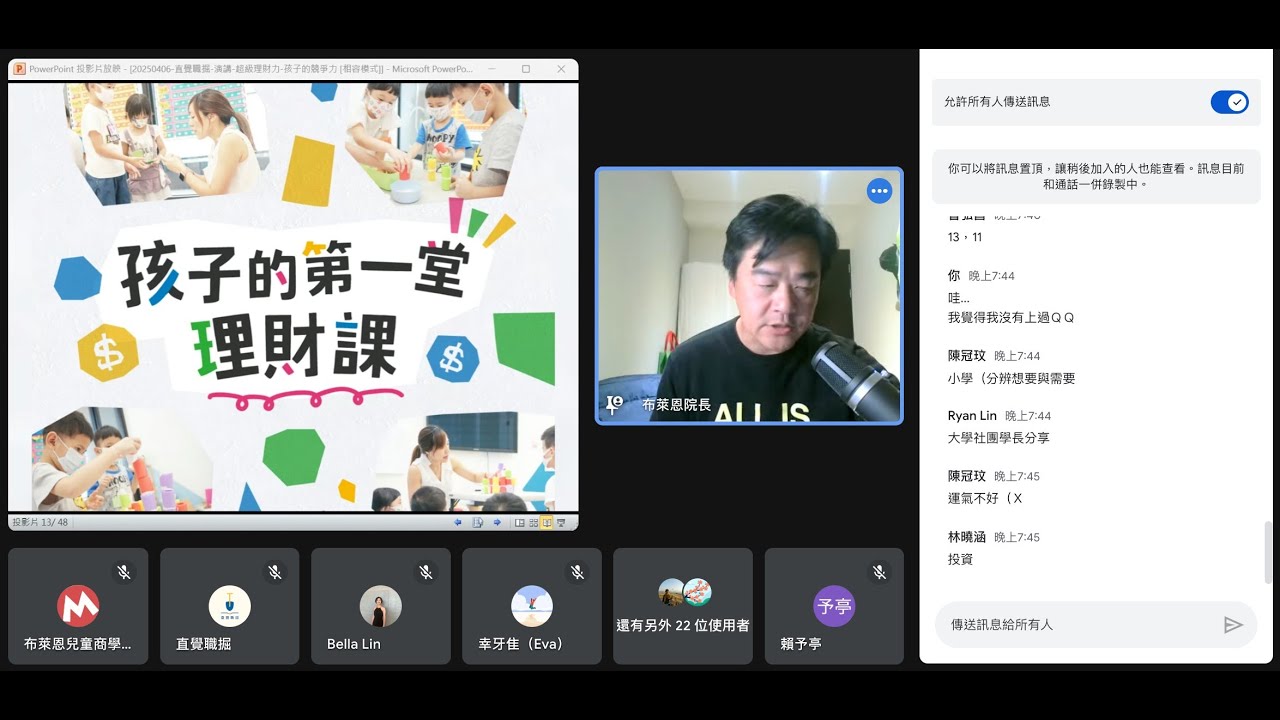
Task: Select the 直覺職掘 participant avatar
Action: pos(230,606)
